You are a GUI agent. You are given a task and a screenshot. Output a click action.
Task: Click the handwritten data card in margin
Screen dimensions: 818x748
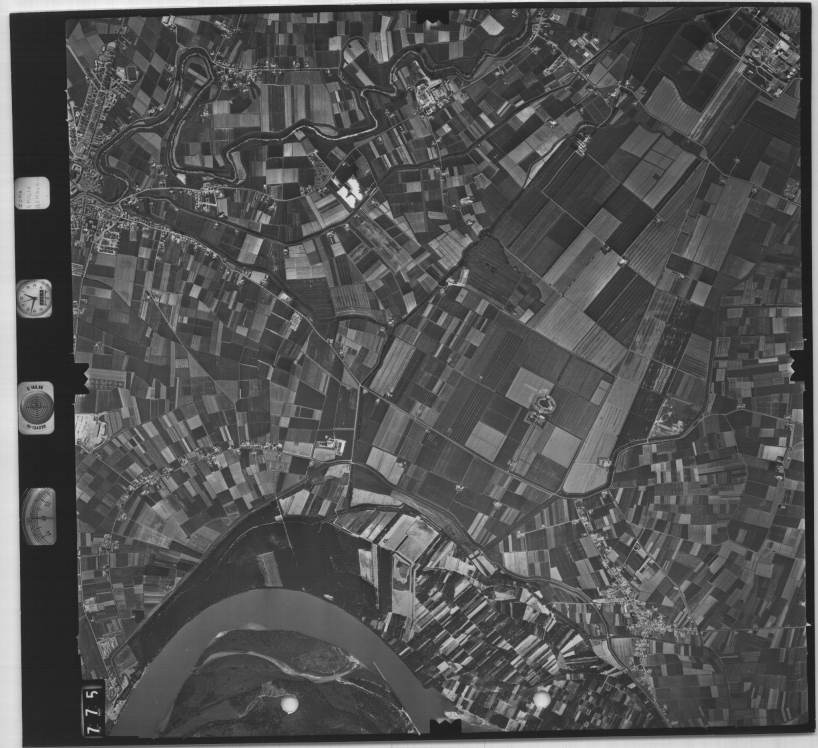click(33, 192)
